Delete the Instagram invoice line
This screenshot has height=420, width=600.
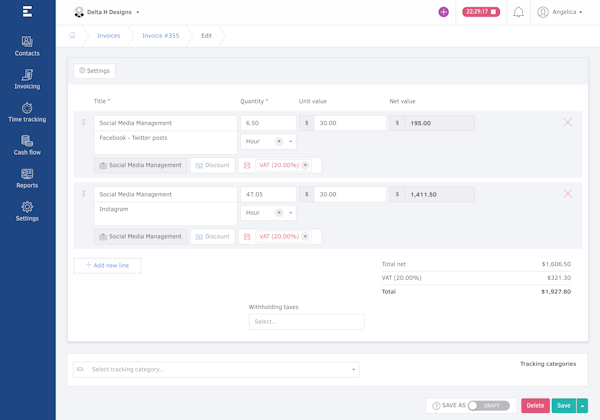(x=567, y=194)
